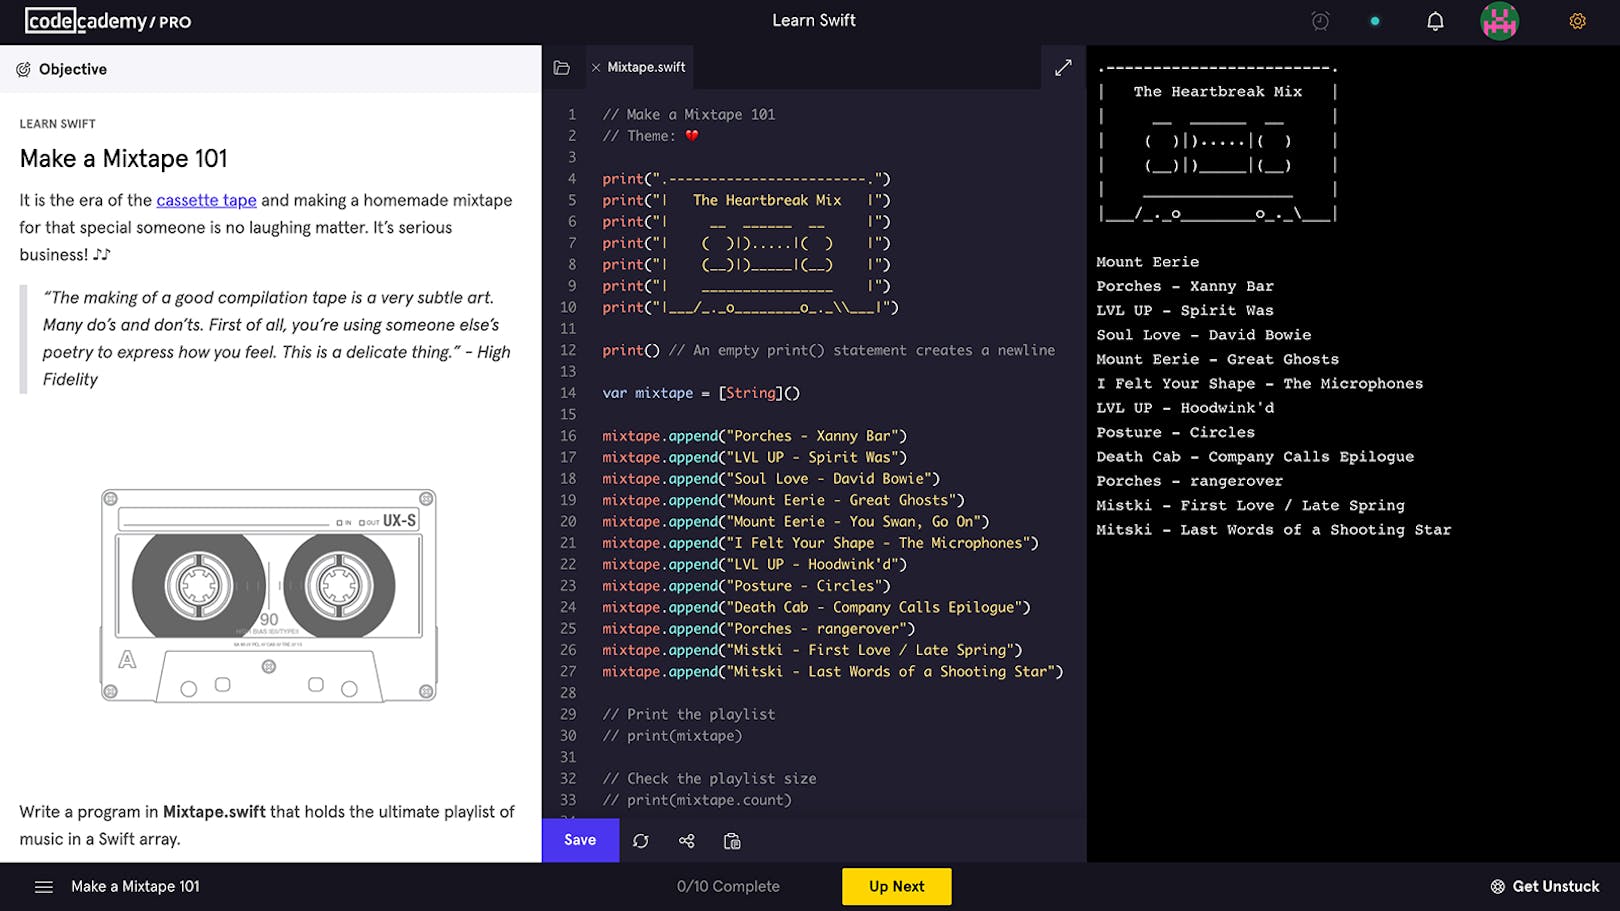Check the streak timer clock icon
Image resolution: width=1620 pixels, height=911 pixels.
1320,20
